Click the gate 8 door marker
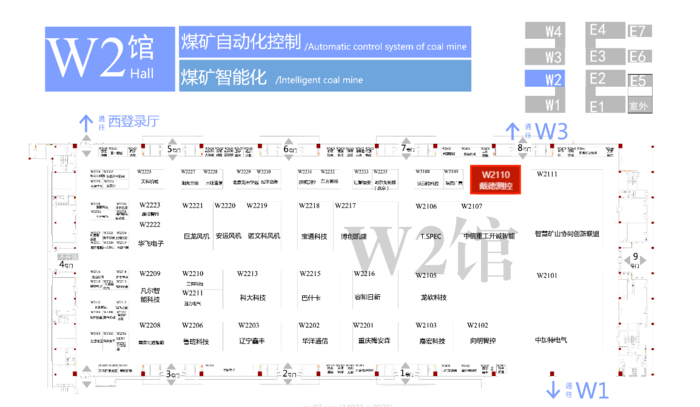 (524, 148)
